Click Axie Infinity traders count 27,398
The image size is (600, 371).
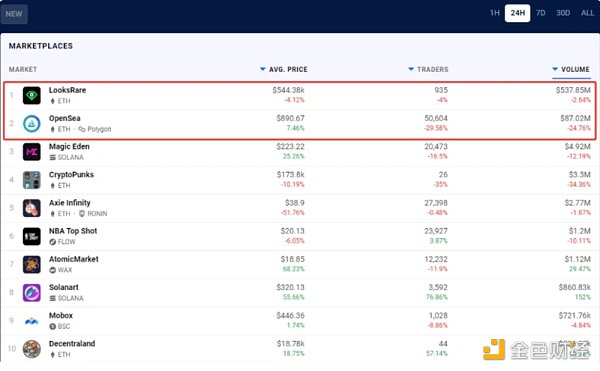(436, 203)
